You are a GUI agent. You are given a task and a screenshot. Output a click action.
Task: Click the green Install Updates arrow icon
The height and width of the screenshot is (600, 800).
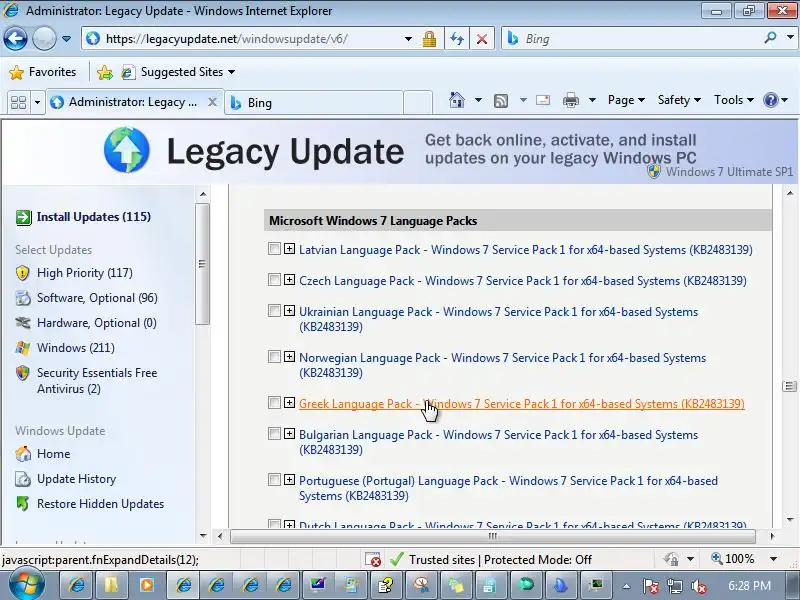coord(23,217)
